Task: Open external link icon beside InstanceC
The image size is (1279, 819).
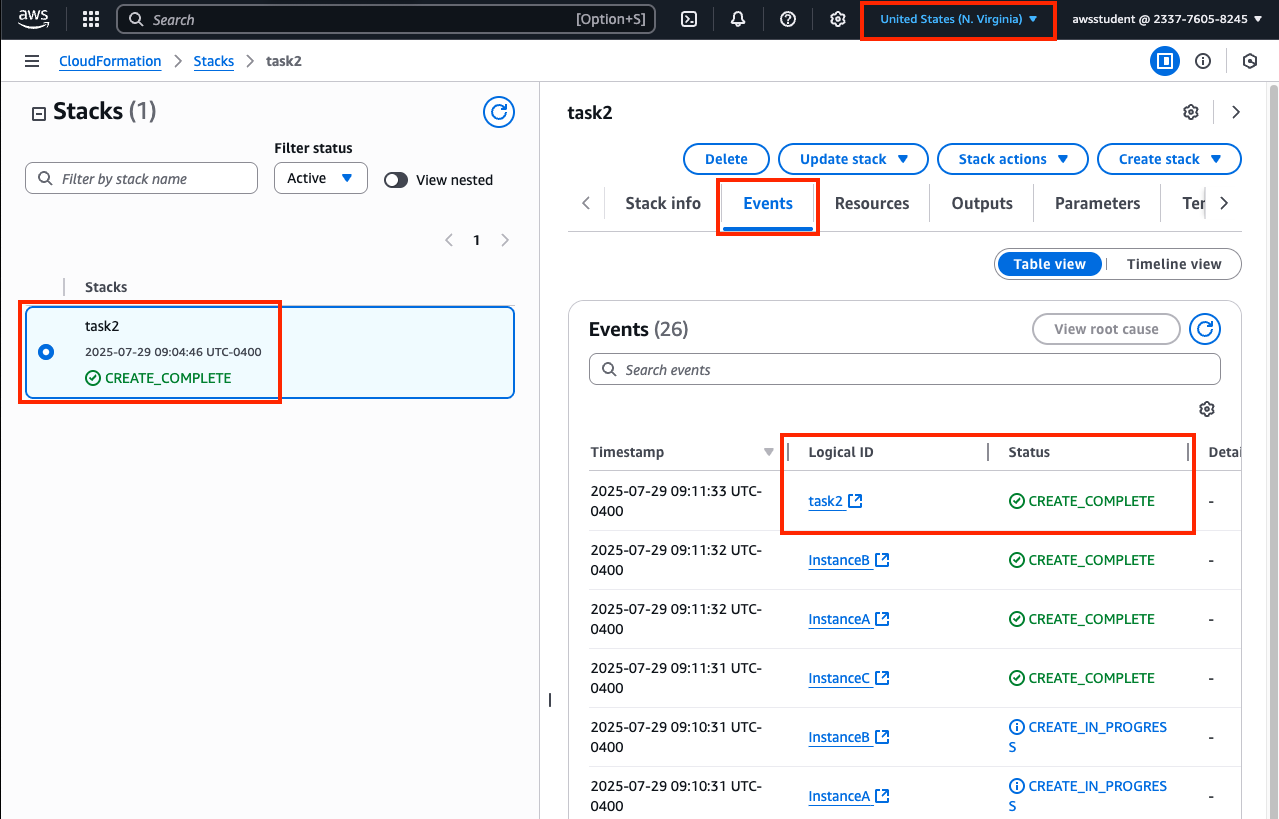Action: tap(882, 678)
